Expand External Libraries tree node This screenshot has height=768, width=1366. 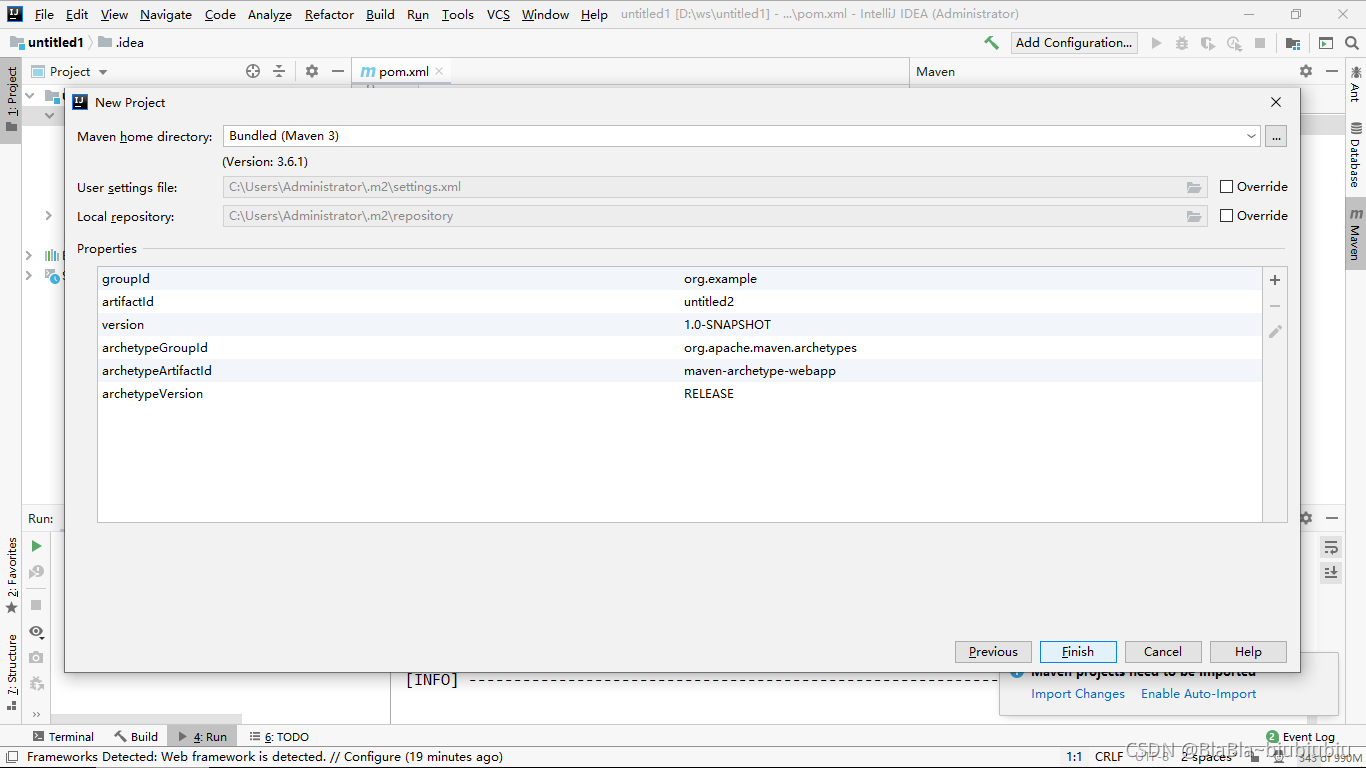click(x=29, y=255)
